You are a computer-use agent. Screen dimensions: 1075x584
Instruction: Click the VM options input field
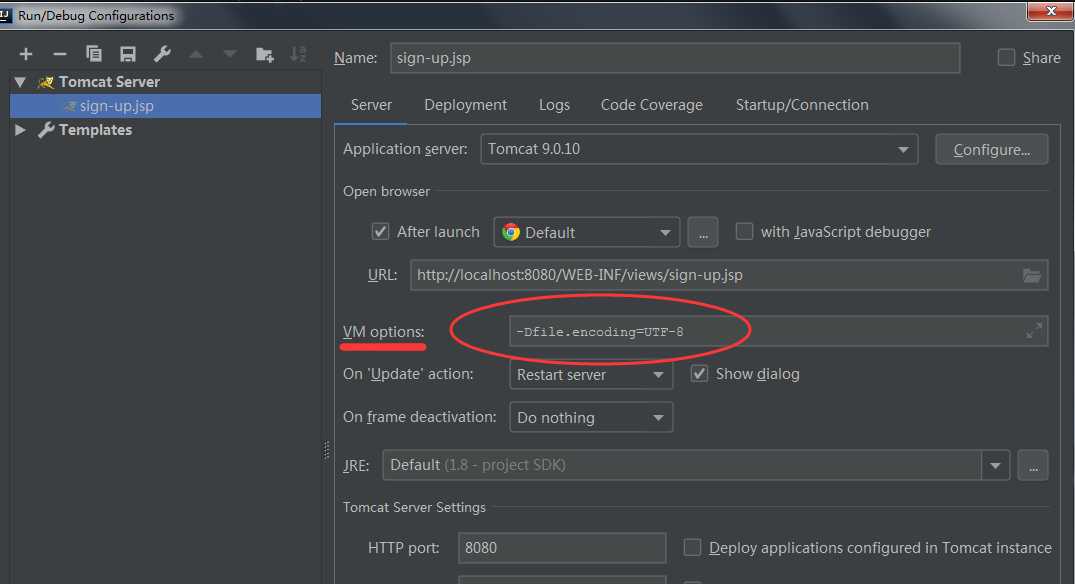coord(778,331)
